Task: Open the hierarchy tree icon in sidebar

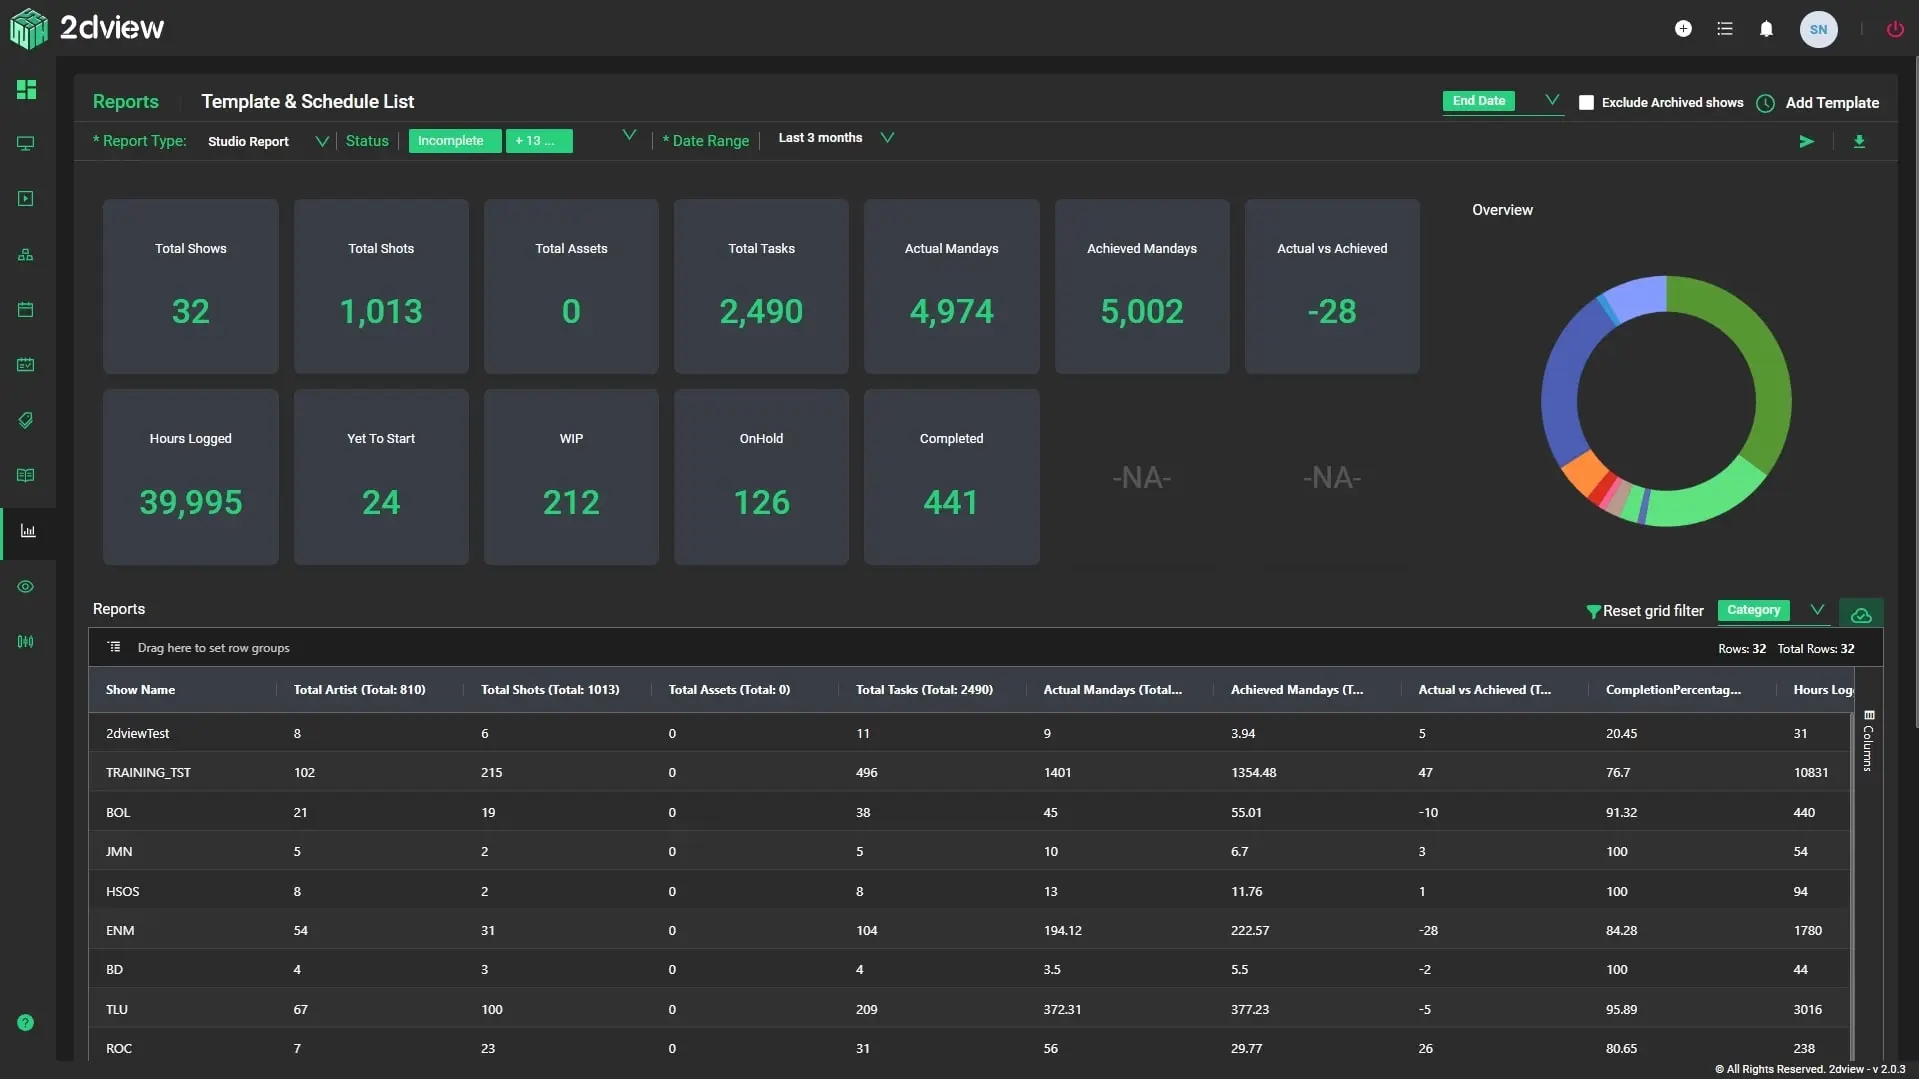Action: (26, 255)
